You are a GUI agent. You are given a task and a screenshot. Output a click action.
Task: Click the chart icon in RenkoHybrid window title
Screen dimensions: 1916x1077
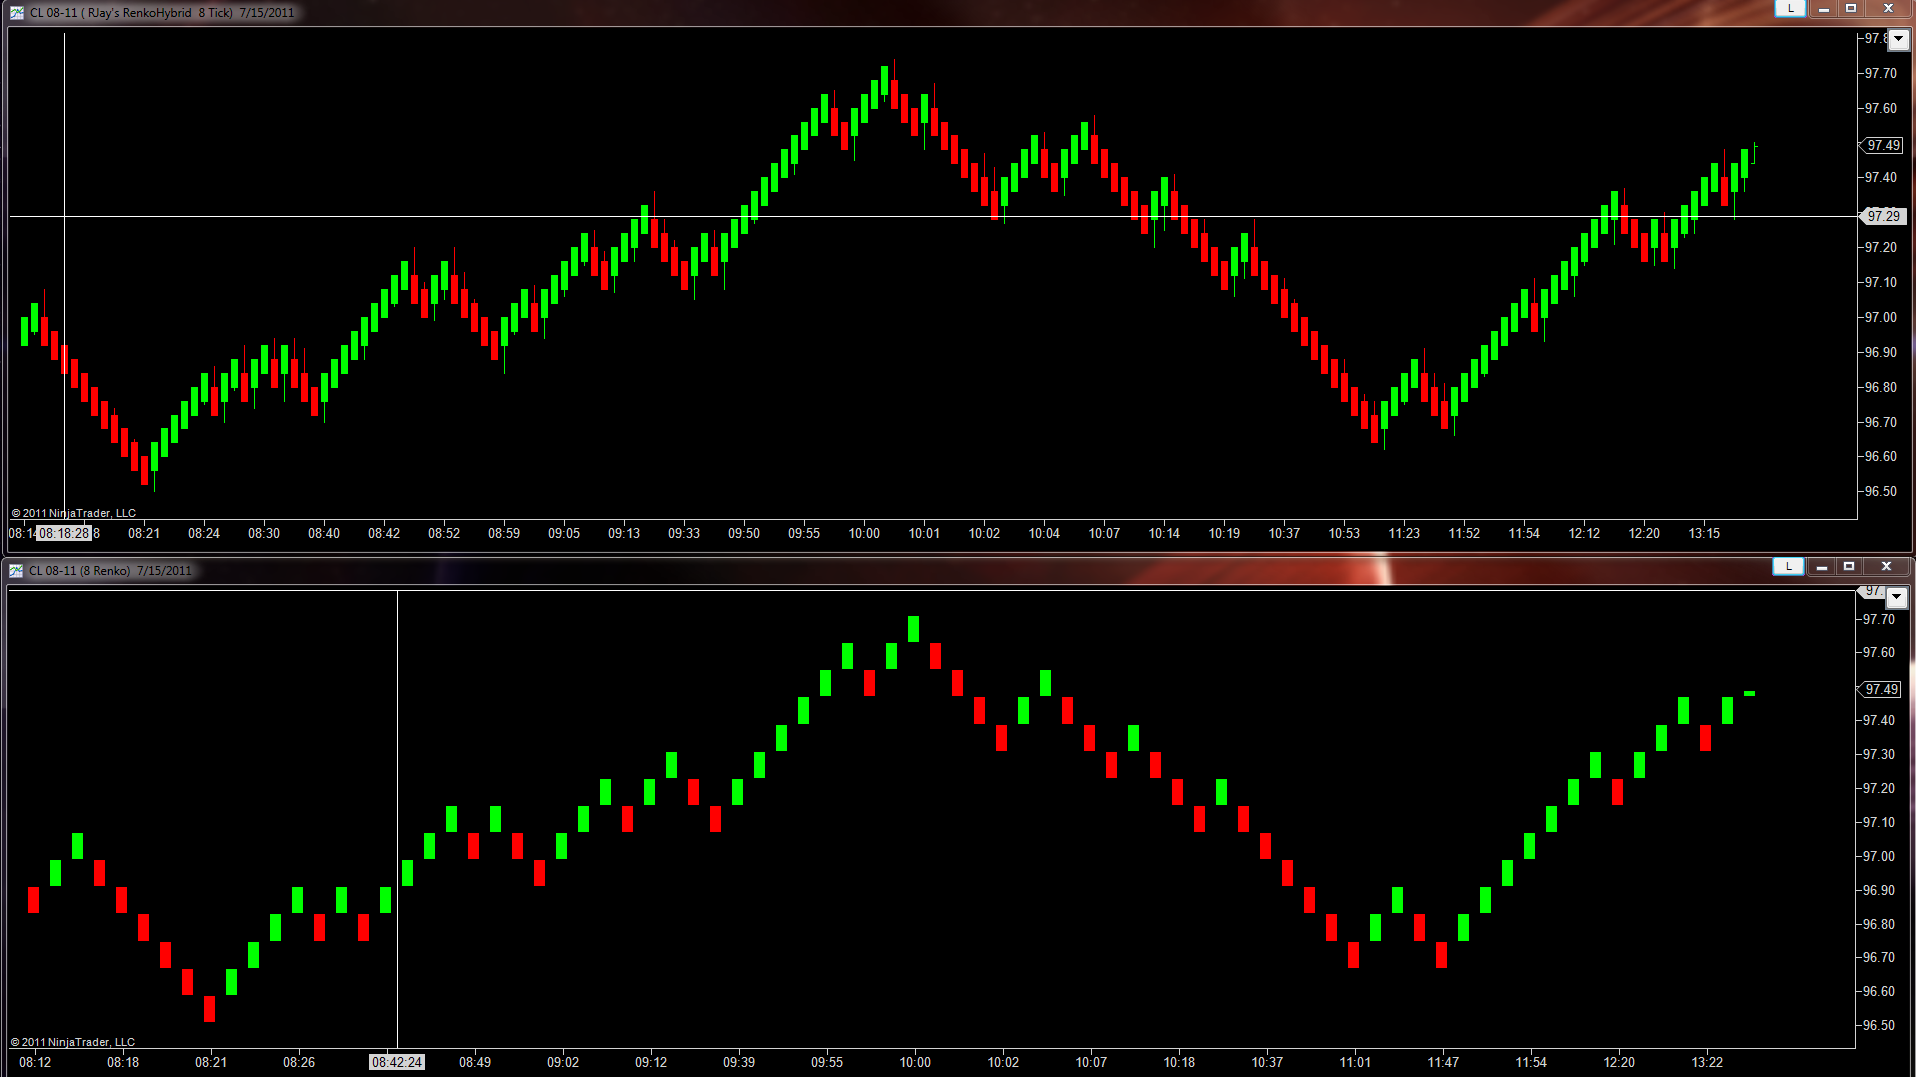click(16, 13)
